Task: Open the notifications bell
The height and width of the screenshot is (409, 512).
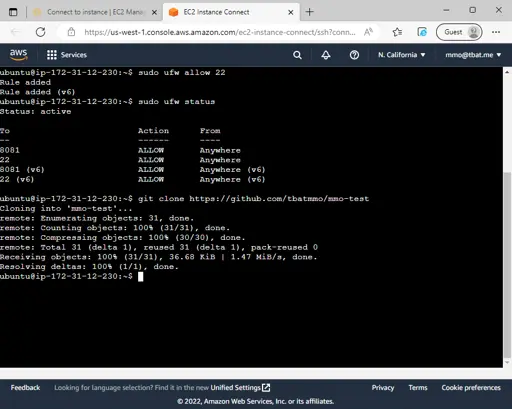Action: [326, 55]
